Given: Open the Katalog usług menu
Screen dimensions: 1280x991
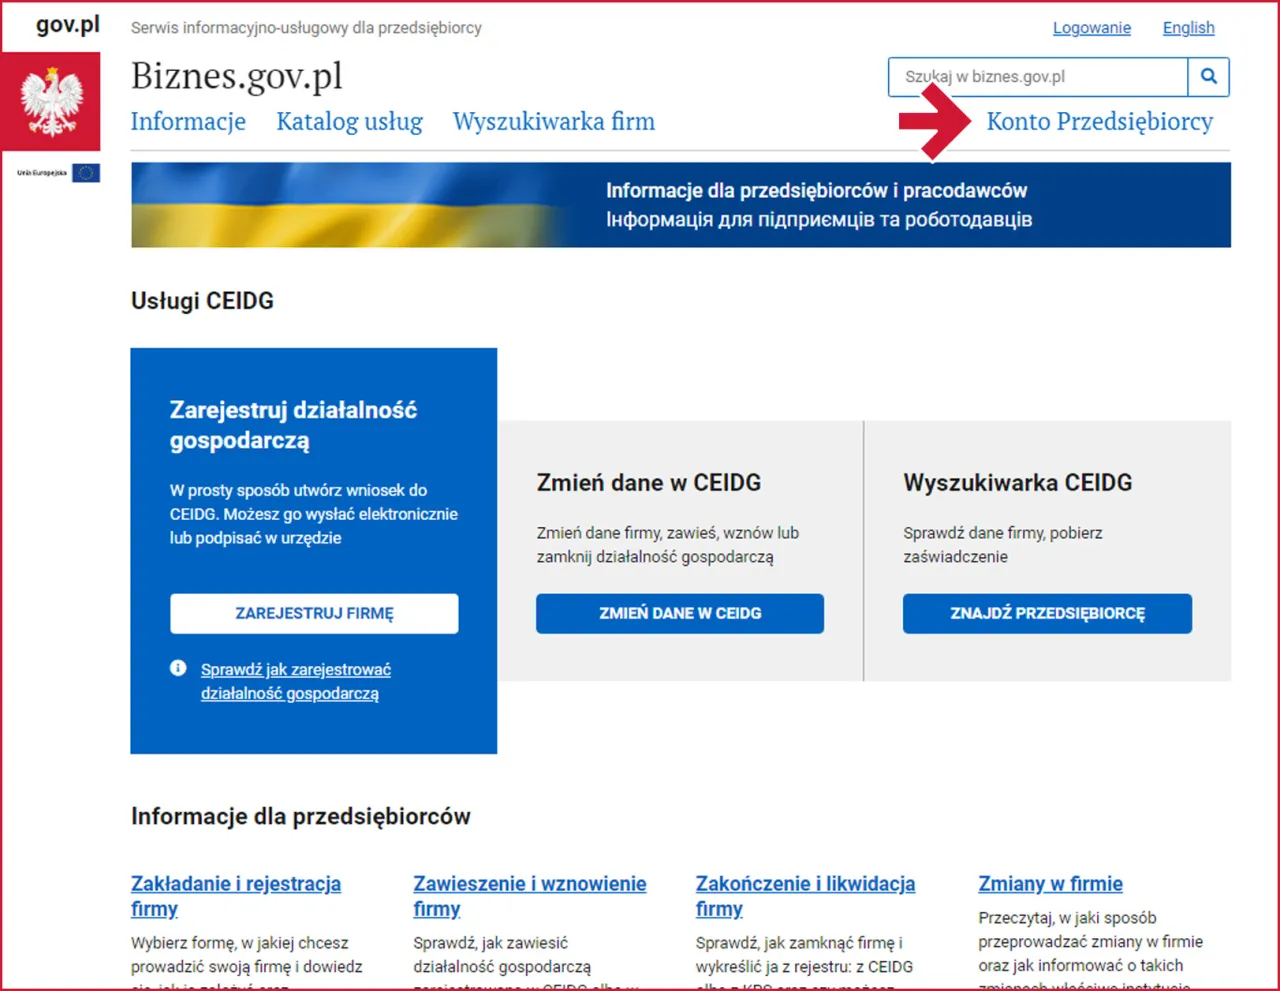Looking at the screenshot, I should pos(349,121).
